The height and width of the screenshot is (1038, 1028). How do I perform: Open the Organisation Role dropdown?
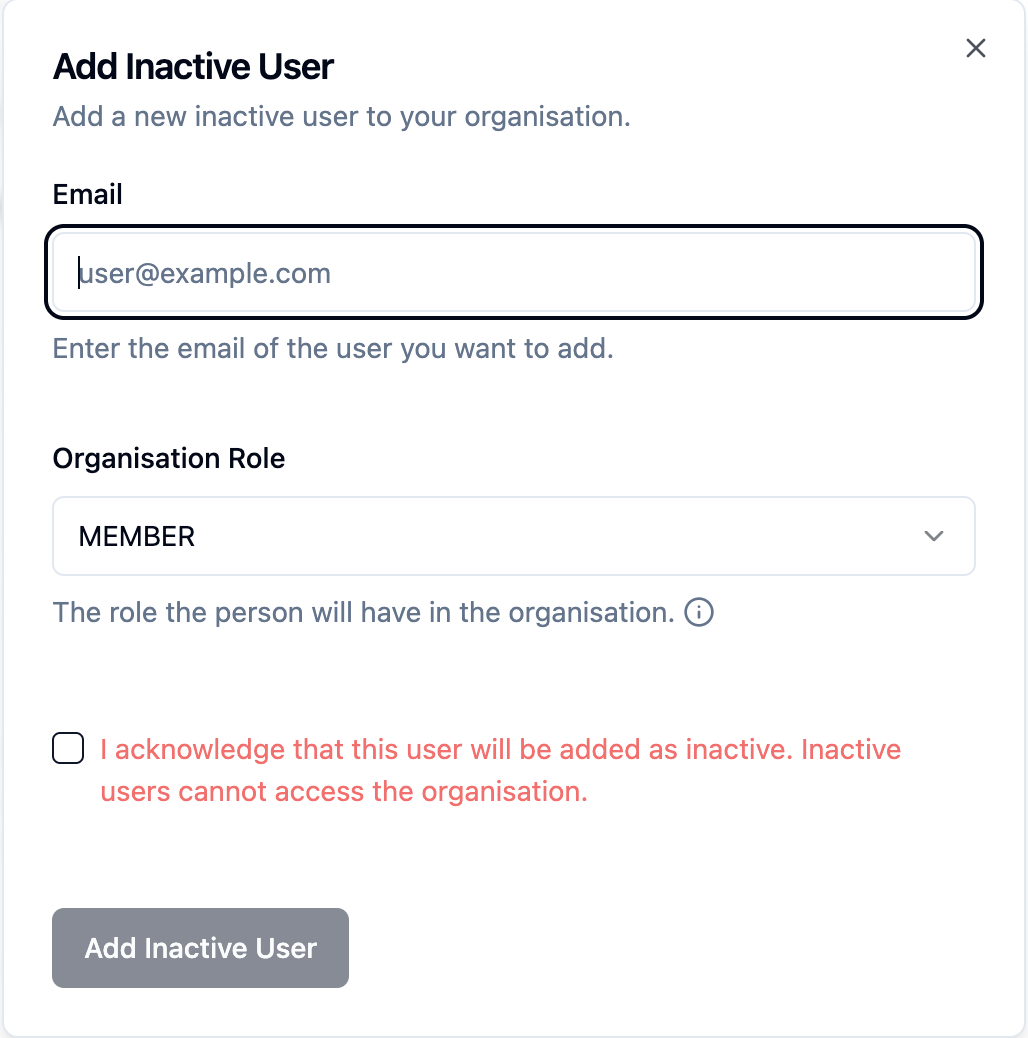[513, 537]
